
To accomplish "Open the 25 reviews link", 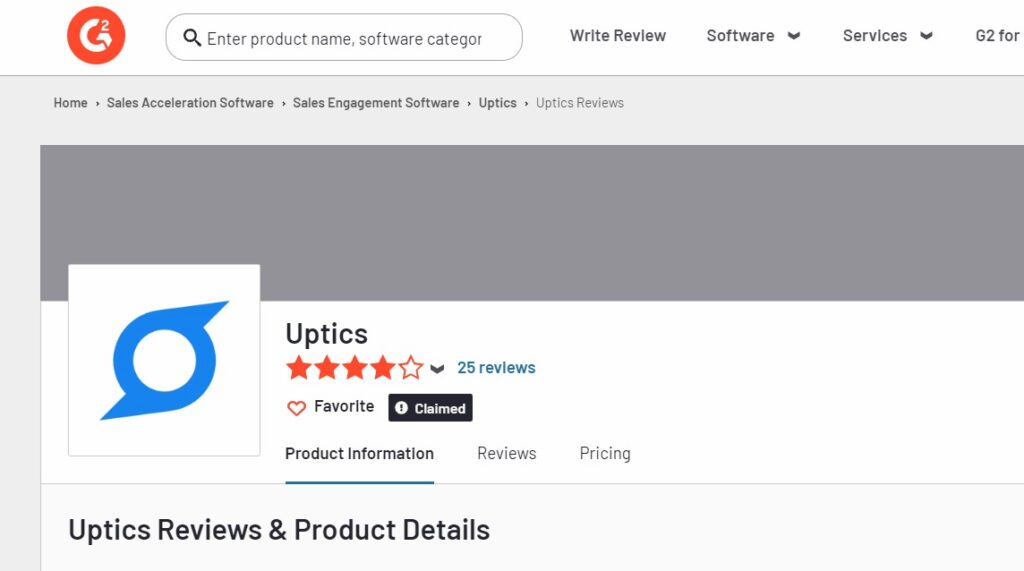I will pyautogui.click(x=496, y=368).
